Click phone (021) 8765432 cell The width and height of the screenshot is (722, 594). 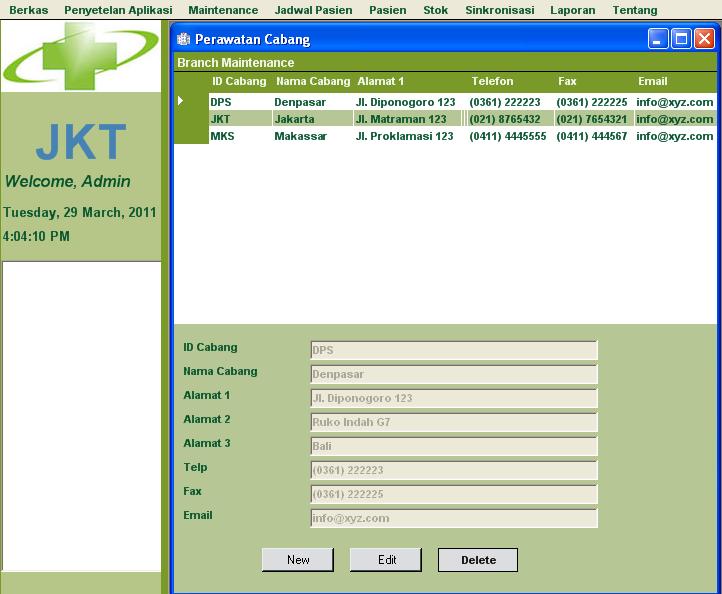point(510,119)
